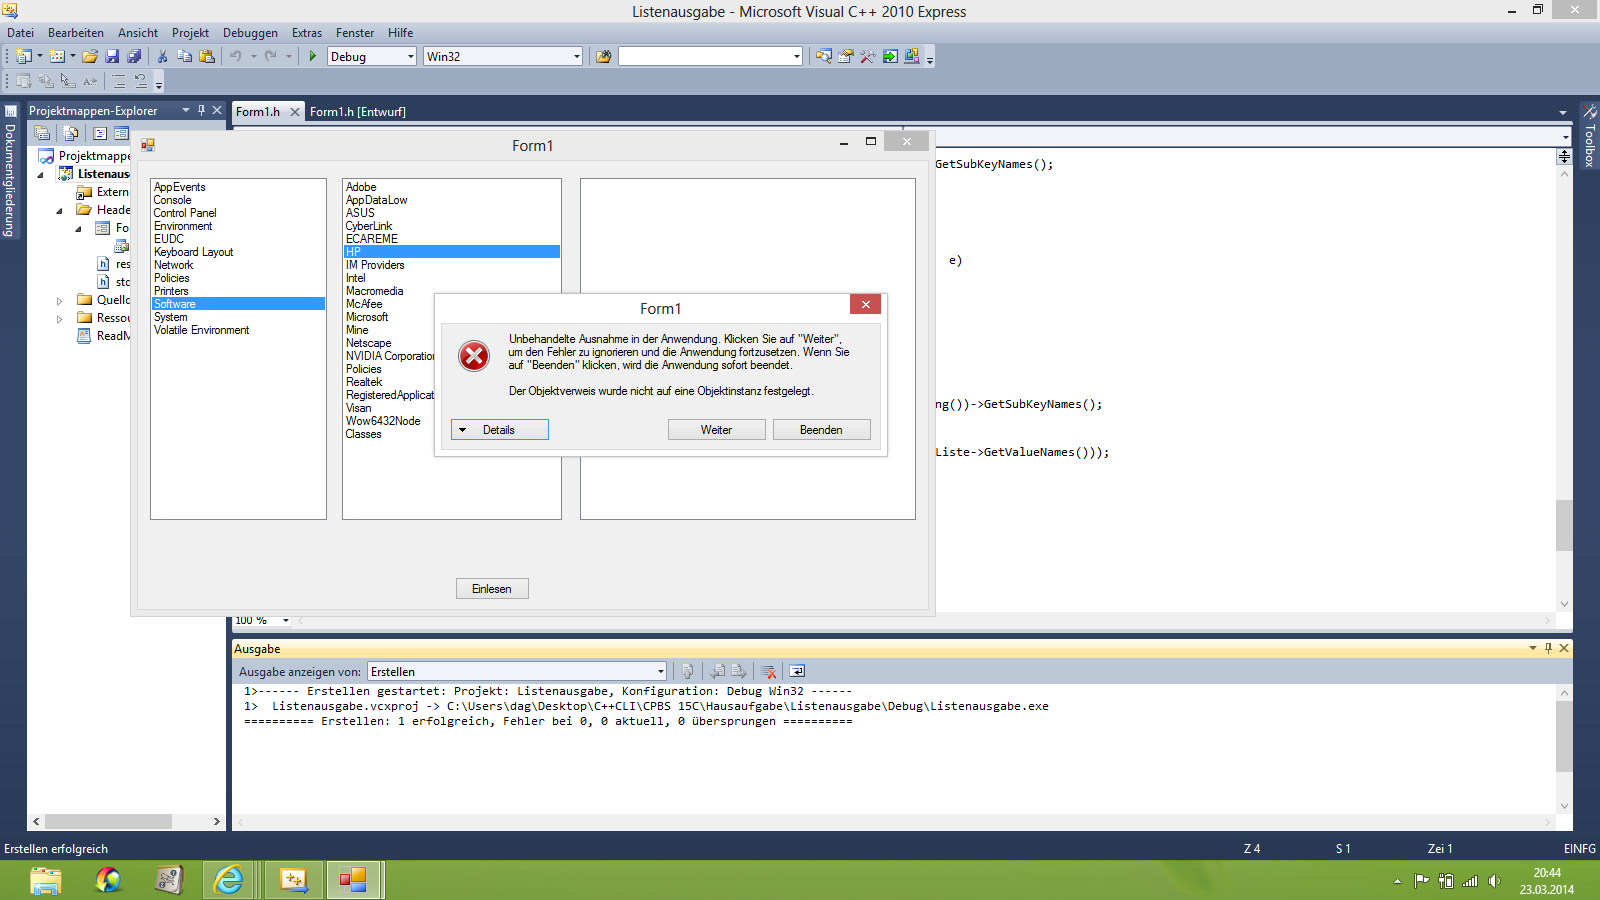Click the Form1 application taskbar icon
The image size is (1600, 900).
pos(353,880)
